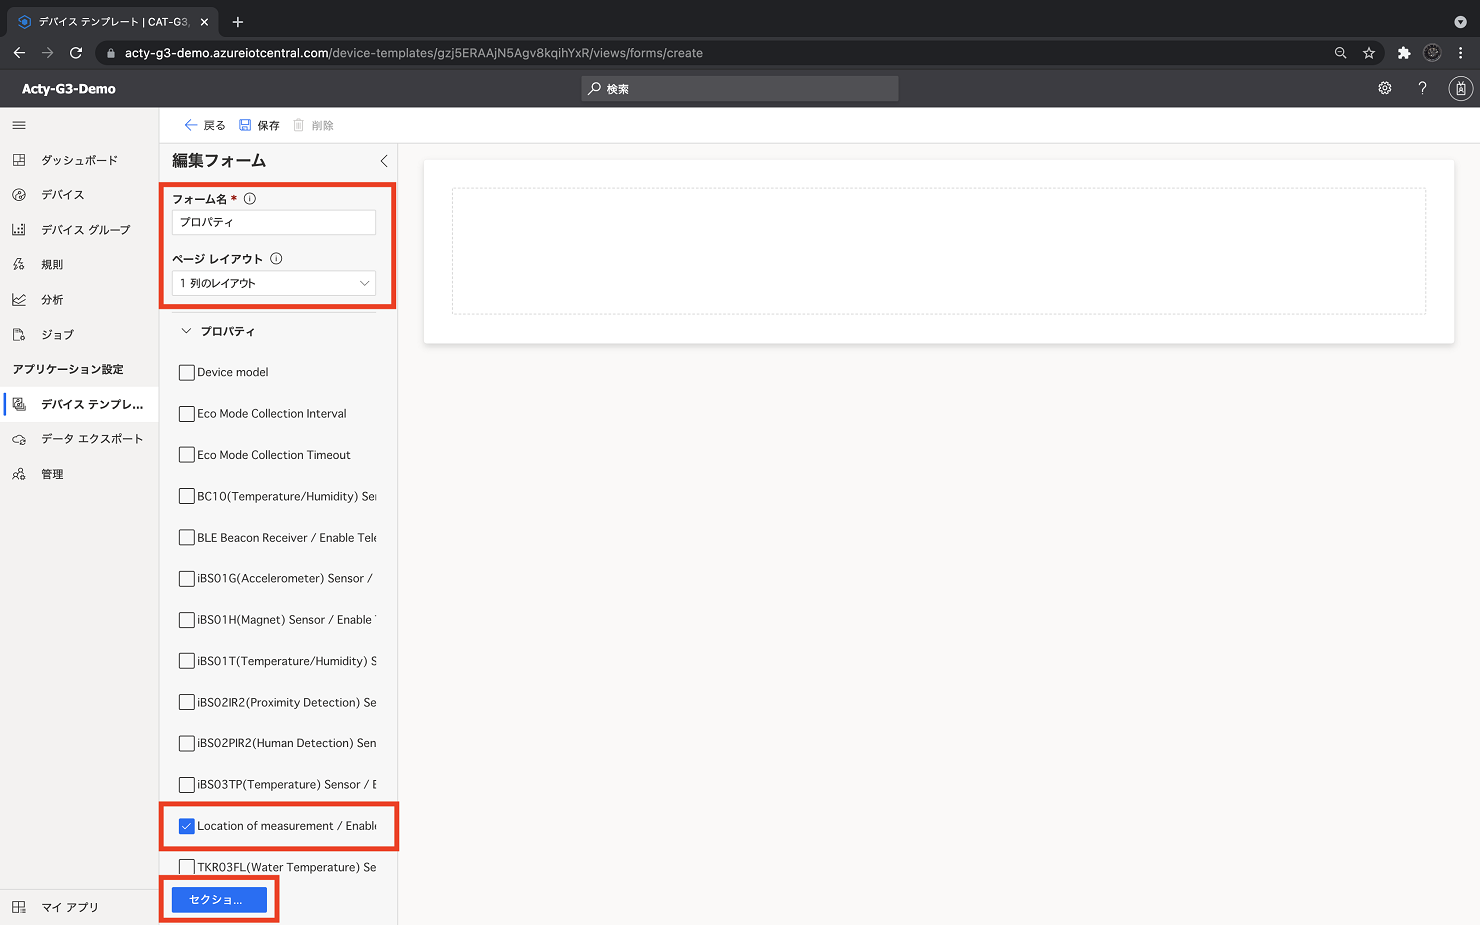Click the 管理 people icon
Screen dimensions: 1480x925
coord(19,474)
